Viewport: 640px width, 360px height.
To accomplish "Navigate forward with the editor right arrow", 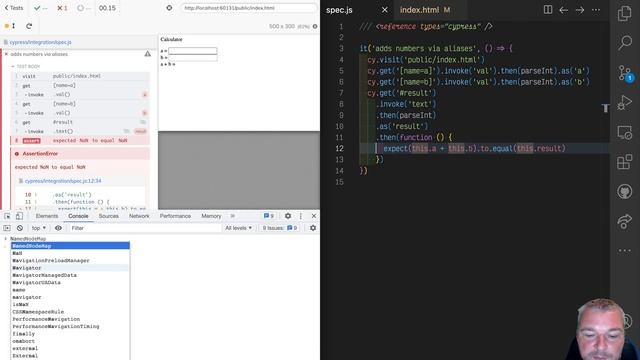I will 580,10.
